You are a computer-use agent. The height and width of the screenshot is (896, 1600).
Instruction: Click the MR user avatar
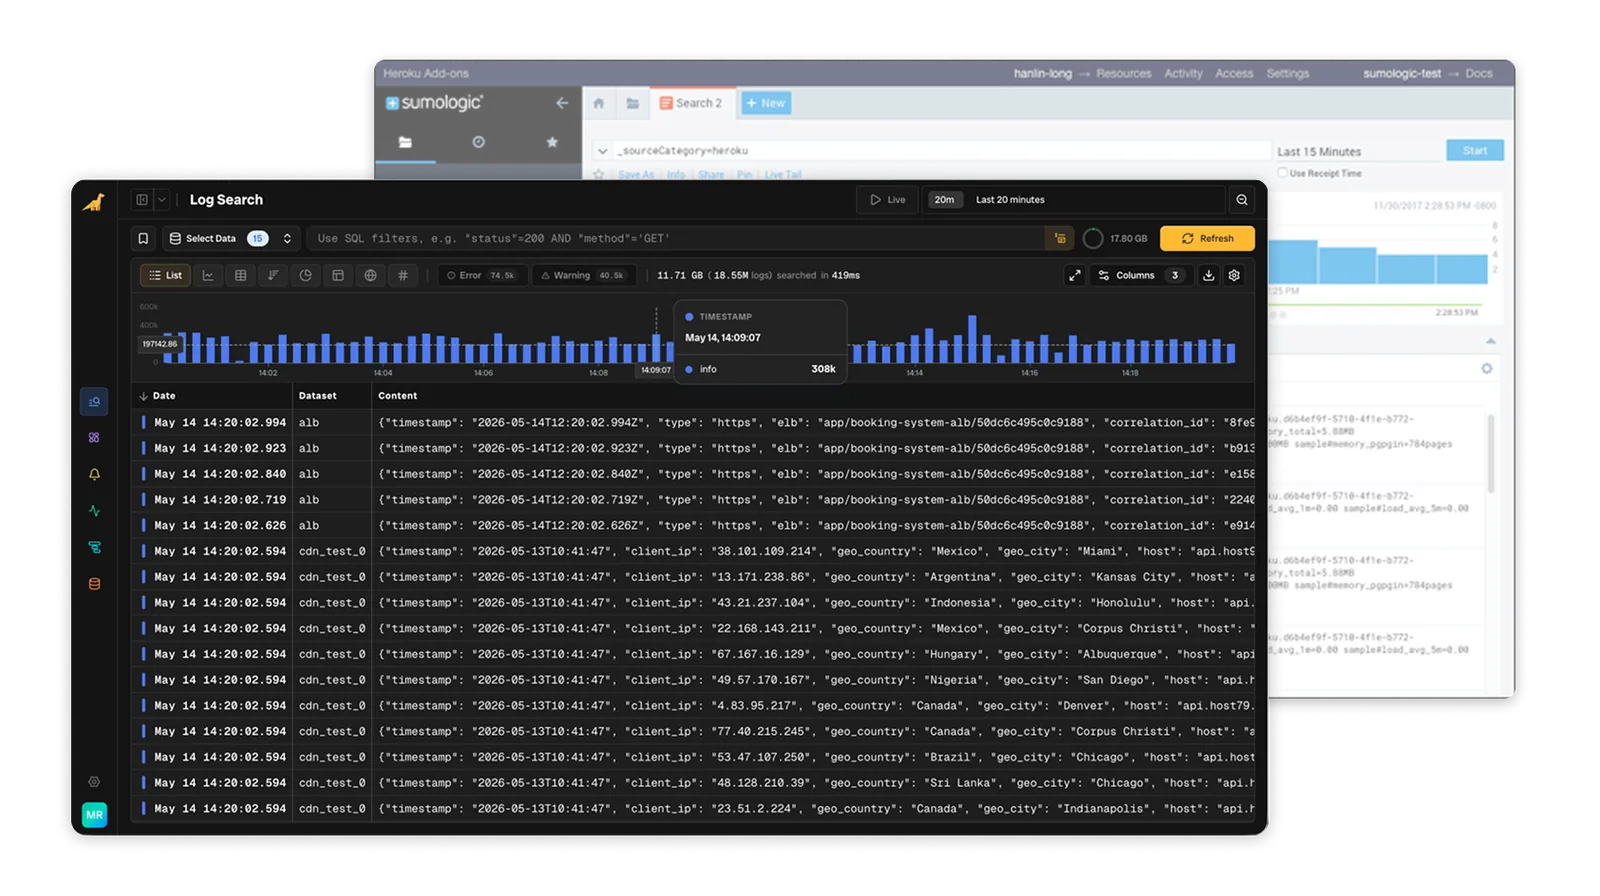(94, 815)
